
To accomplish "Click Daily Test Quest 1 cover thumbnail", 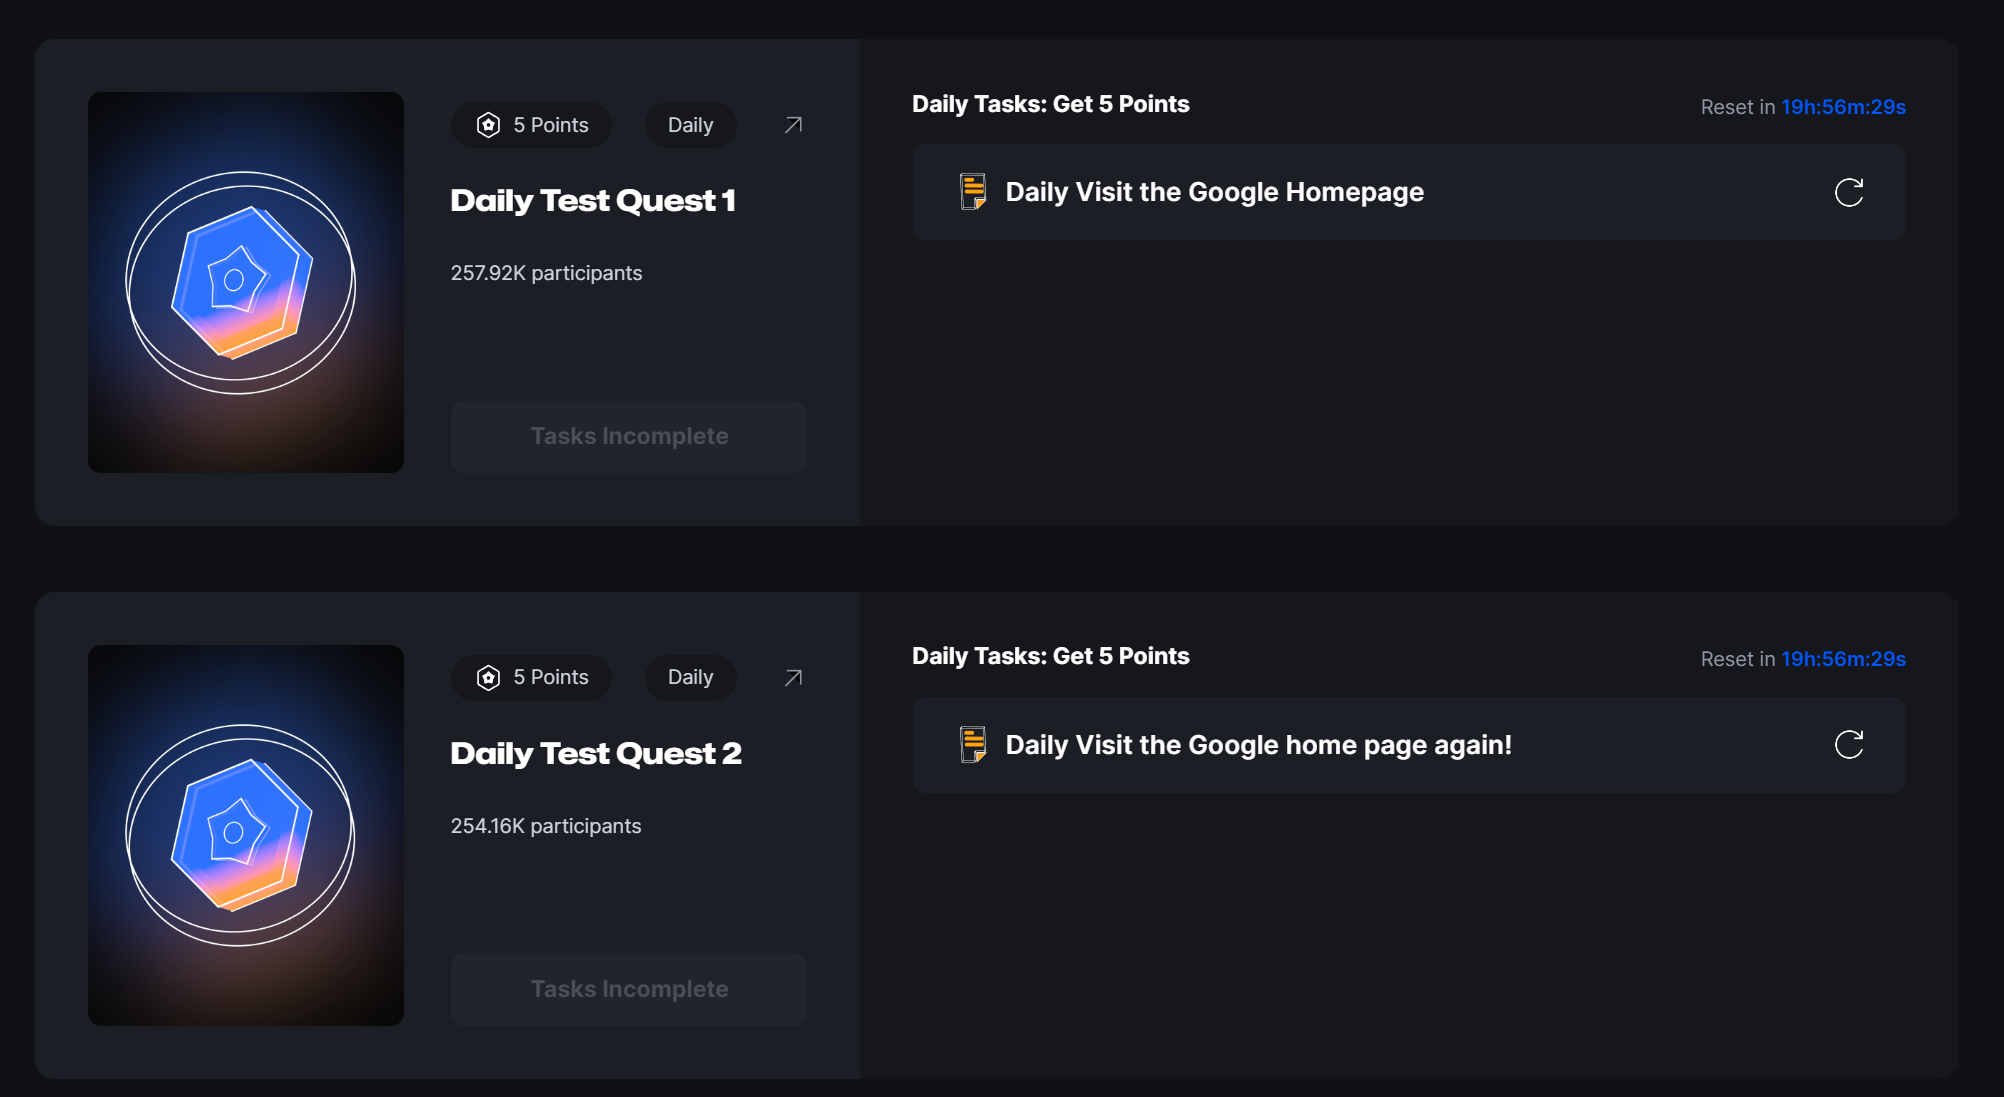I will coord(246,282).
